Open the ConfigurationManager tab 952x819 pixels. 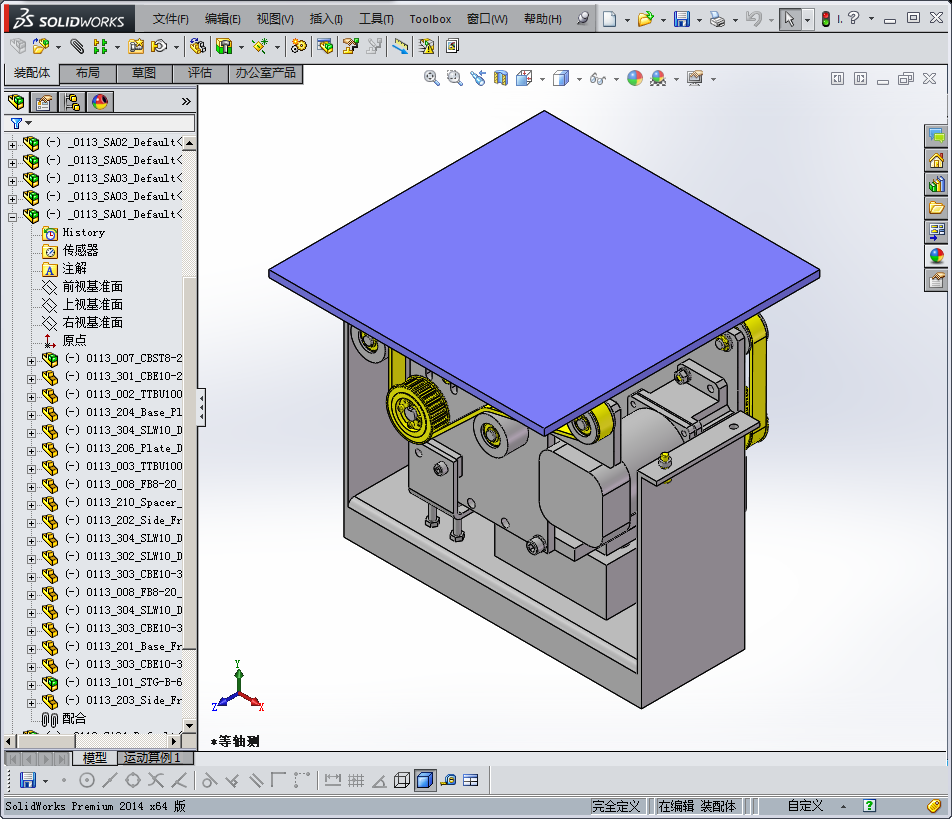click(72, 102)
